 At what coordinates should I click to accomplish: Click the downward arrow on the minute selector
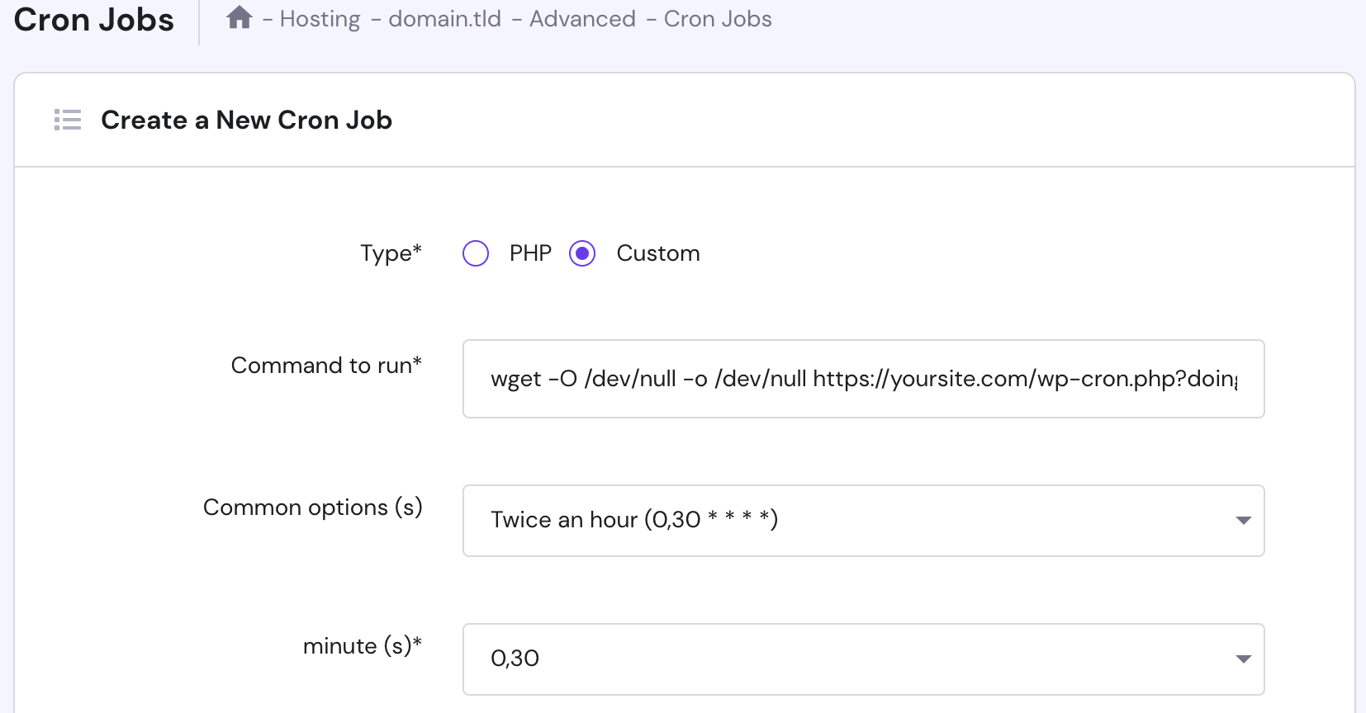tap(1242, 658)
